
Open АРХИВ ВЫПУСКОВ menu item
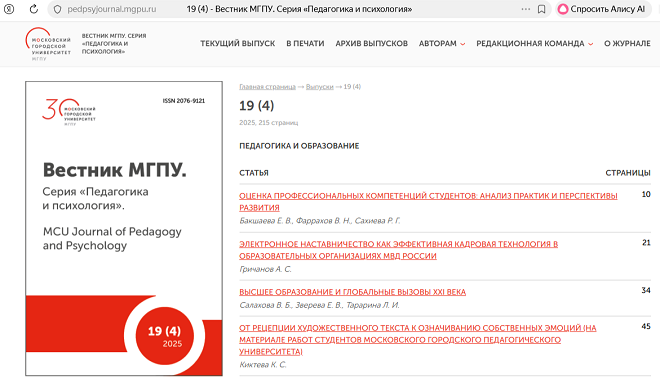371,43
